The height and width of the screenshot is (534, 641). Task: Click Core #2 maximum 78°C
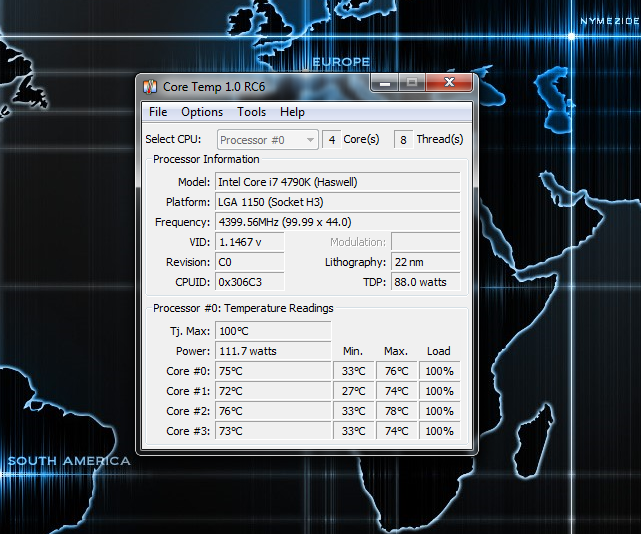397,411
